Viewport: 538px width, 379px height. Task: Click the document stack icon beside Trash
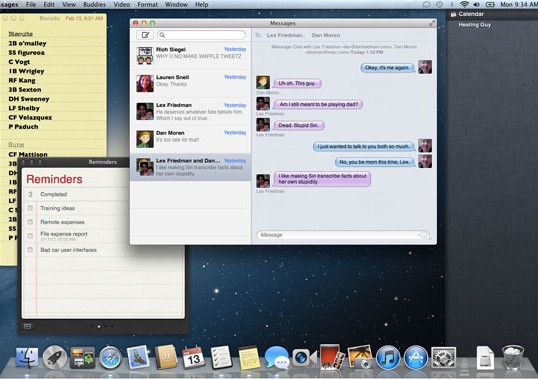485,358
